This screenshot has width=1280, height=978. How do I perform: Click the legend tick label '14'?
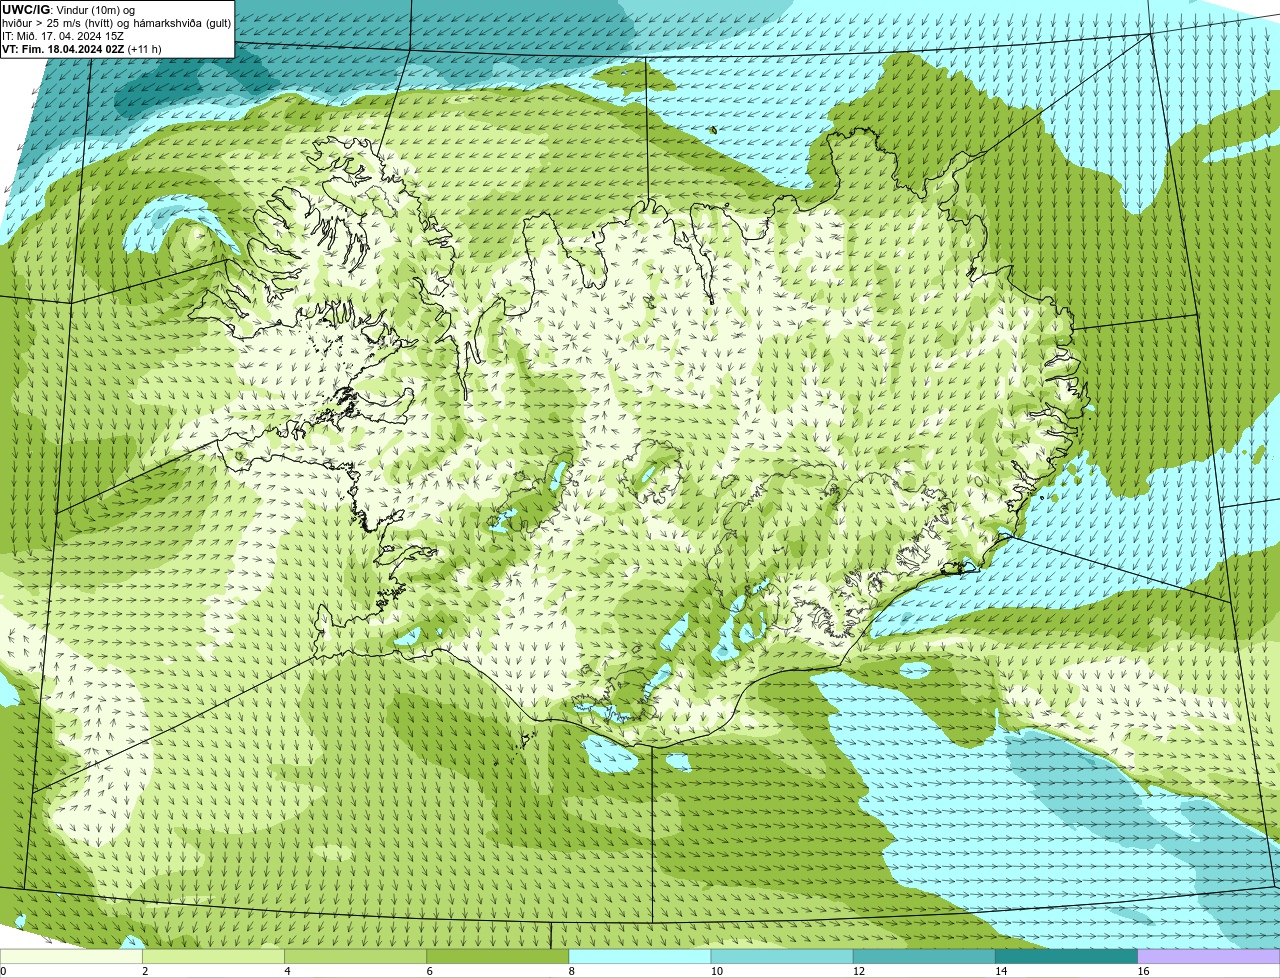click(x=1001, y=971)
